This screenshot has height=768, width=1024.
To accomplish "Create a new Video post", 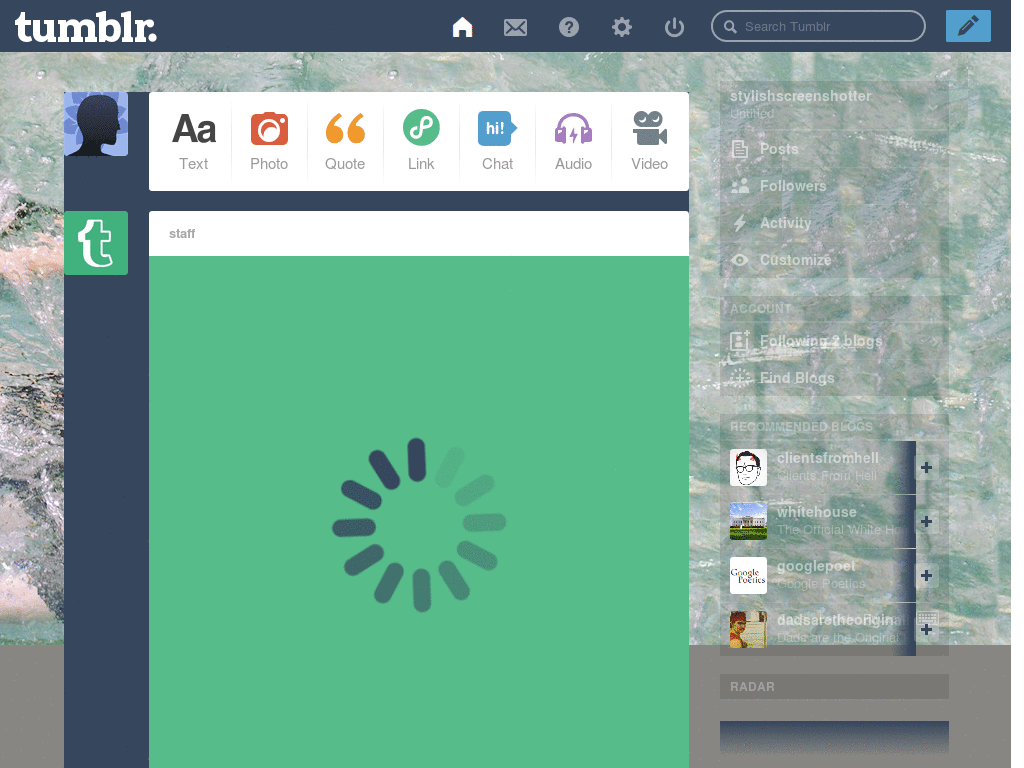I will pos(649,142).
